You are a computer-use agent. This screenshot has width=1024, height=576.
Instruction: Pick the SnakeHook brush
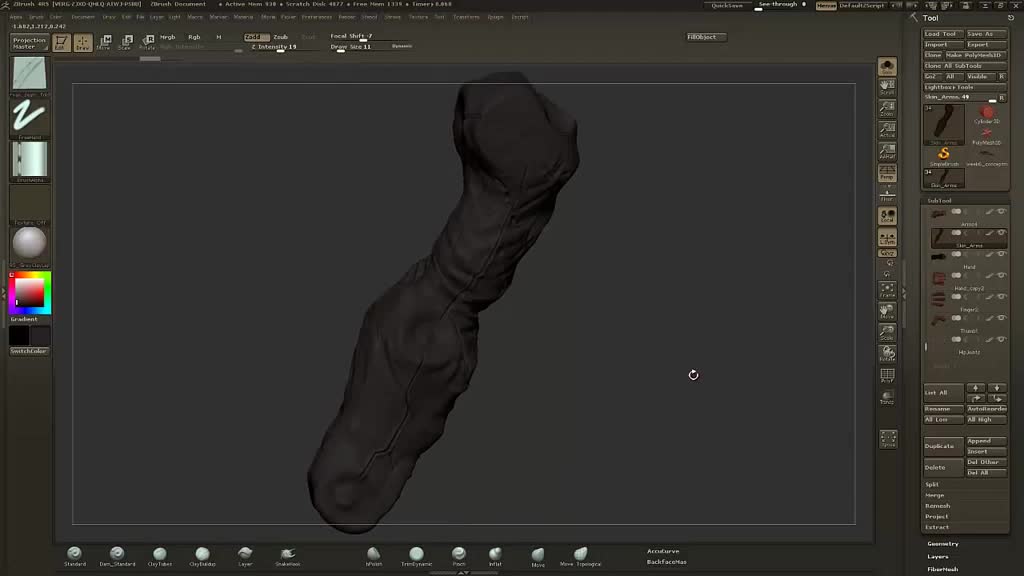pyautogui.click(x=288, y=554)
